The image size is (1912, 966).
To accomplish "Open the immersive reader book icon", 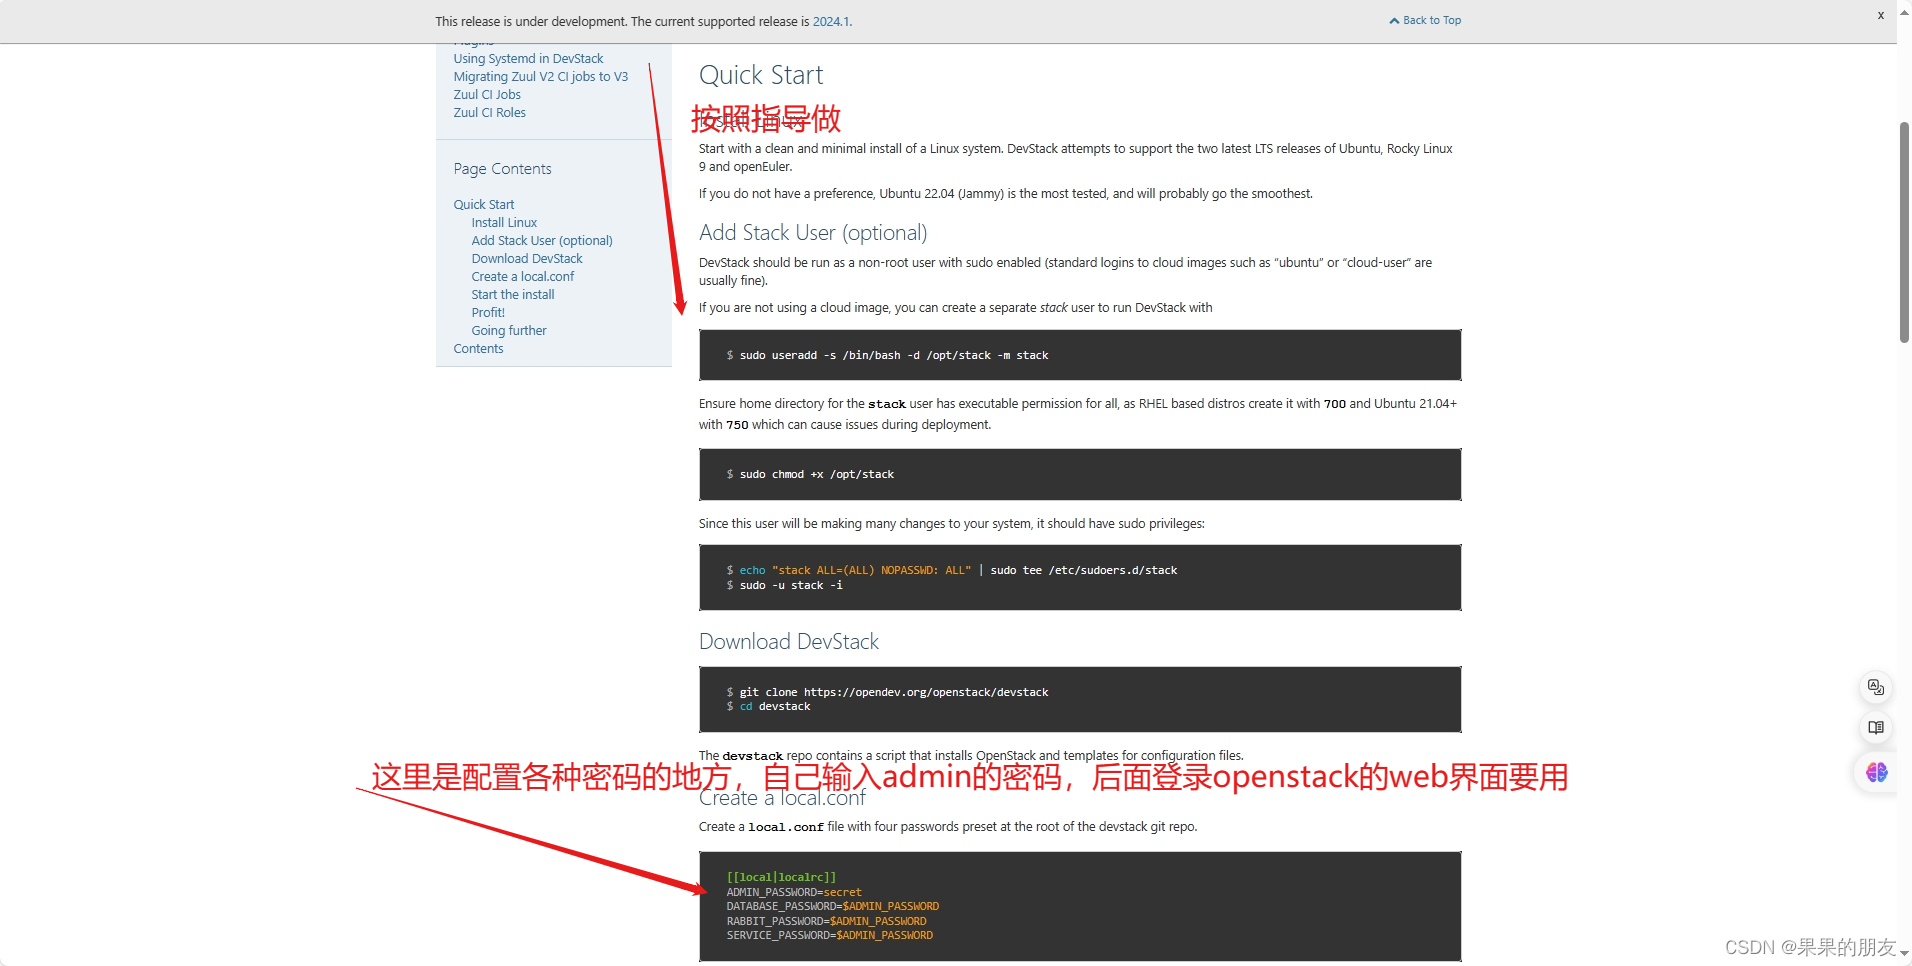I will pyautogui.click(x=1878, y=729).
